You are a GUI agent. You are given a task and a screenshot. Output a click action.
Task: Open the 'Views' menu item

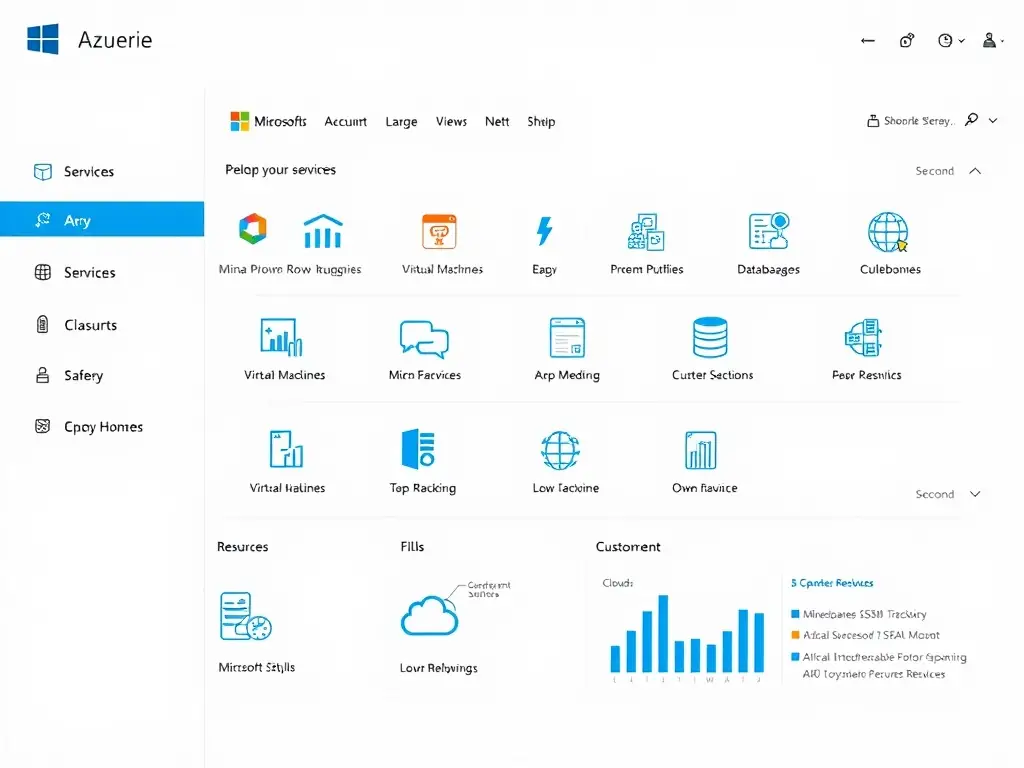point(451,121)
